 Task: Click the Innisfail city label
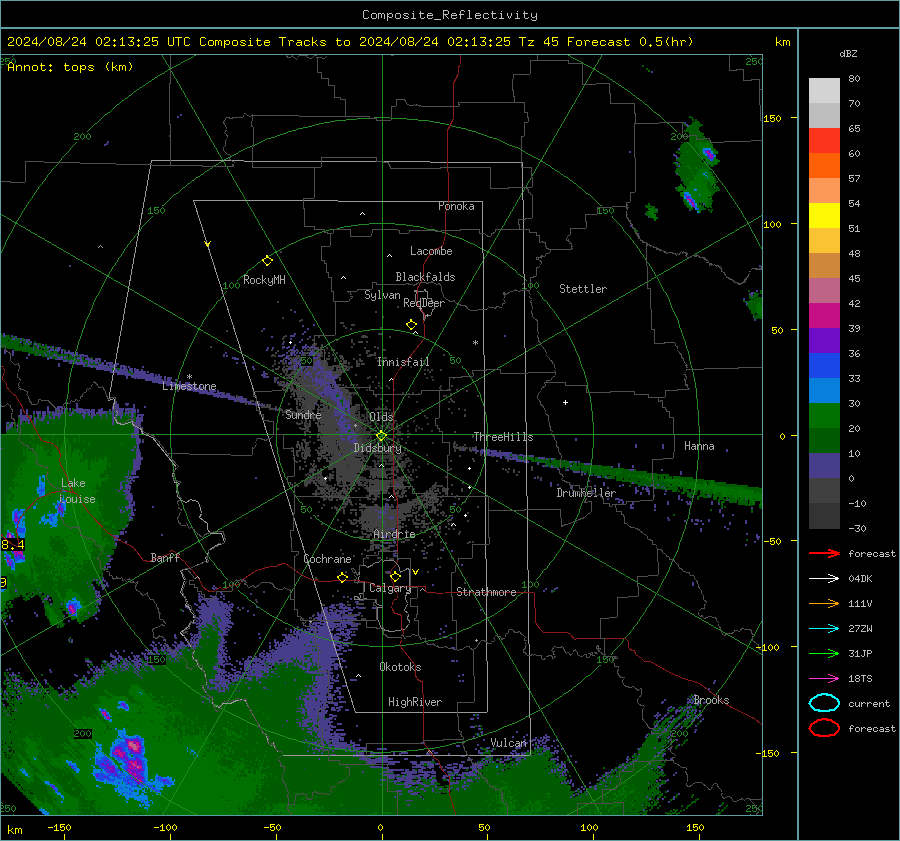403,362
